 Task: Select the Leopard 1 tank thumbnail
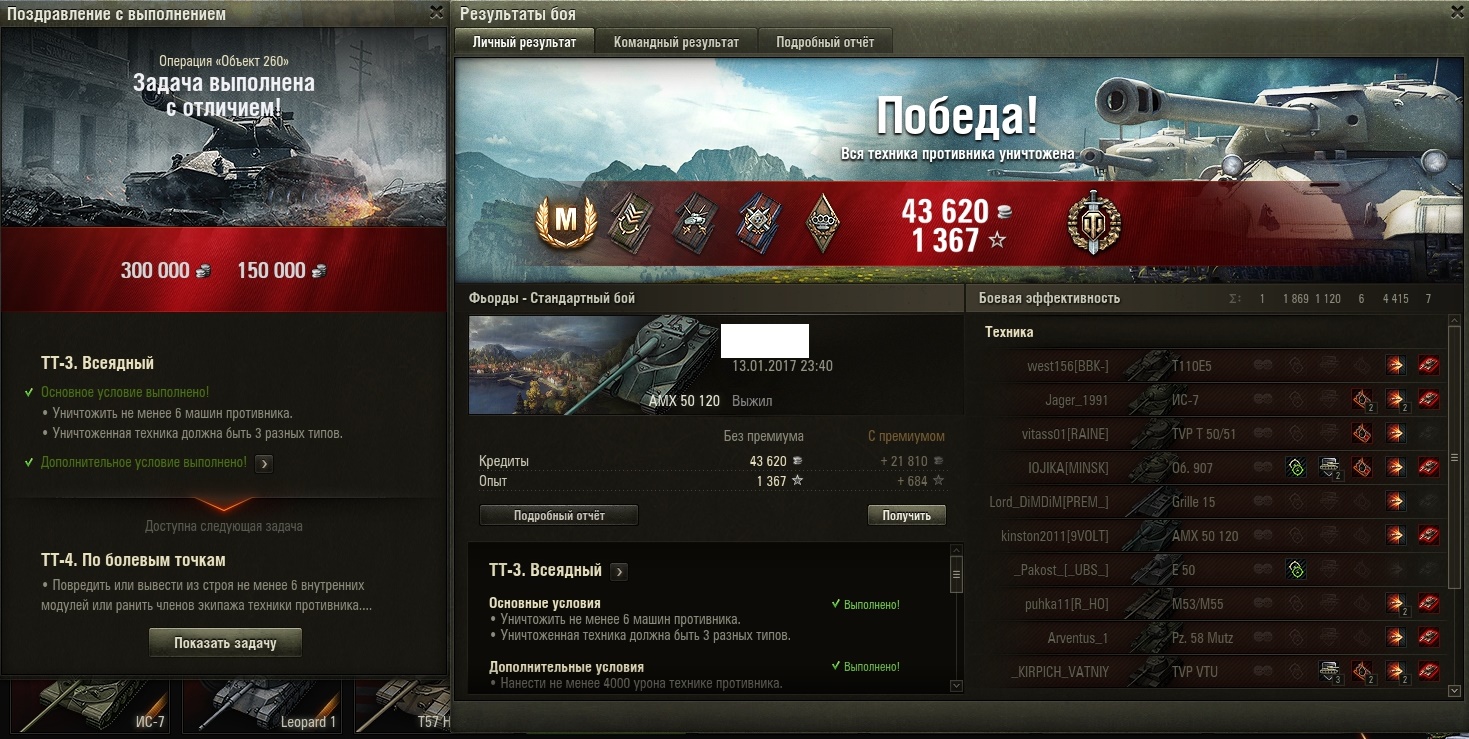pos(262,707)
